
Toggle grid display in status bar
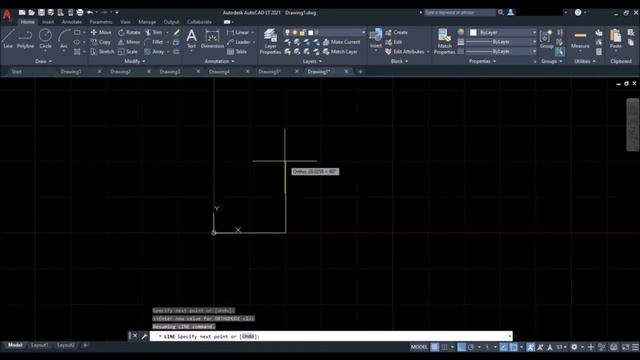(x=435, y=347)
